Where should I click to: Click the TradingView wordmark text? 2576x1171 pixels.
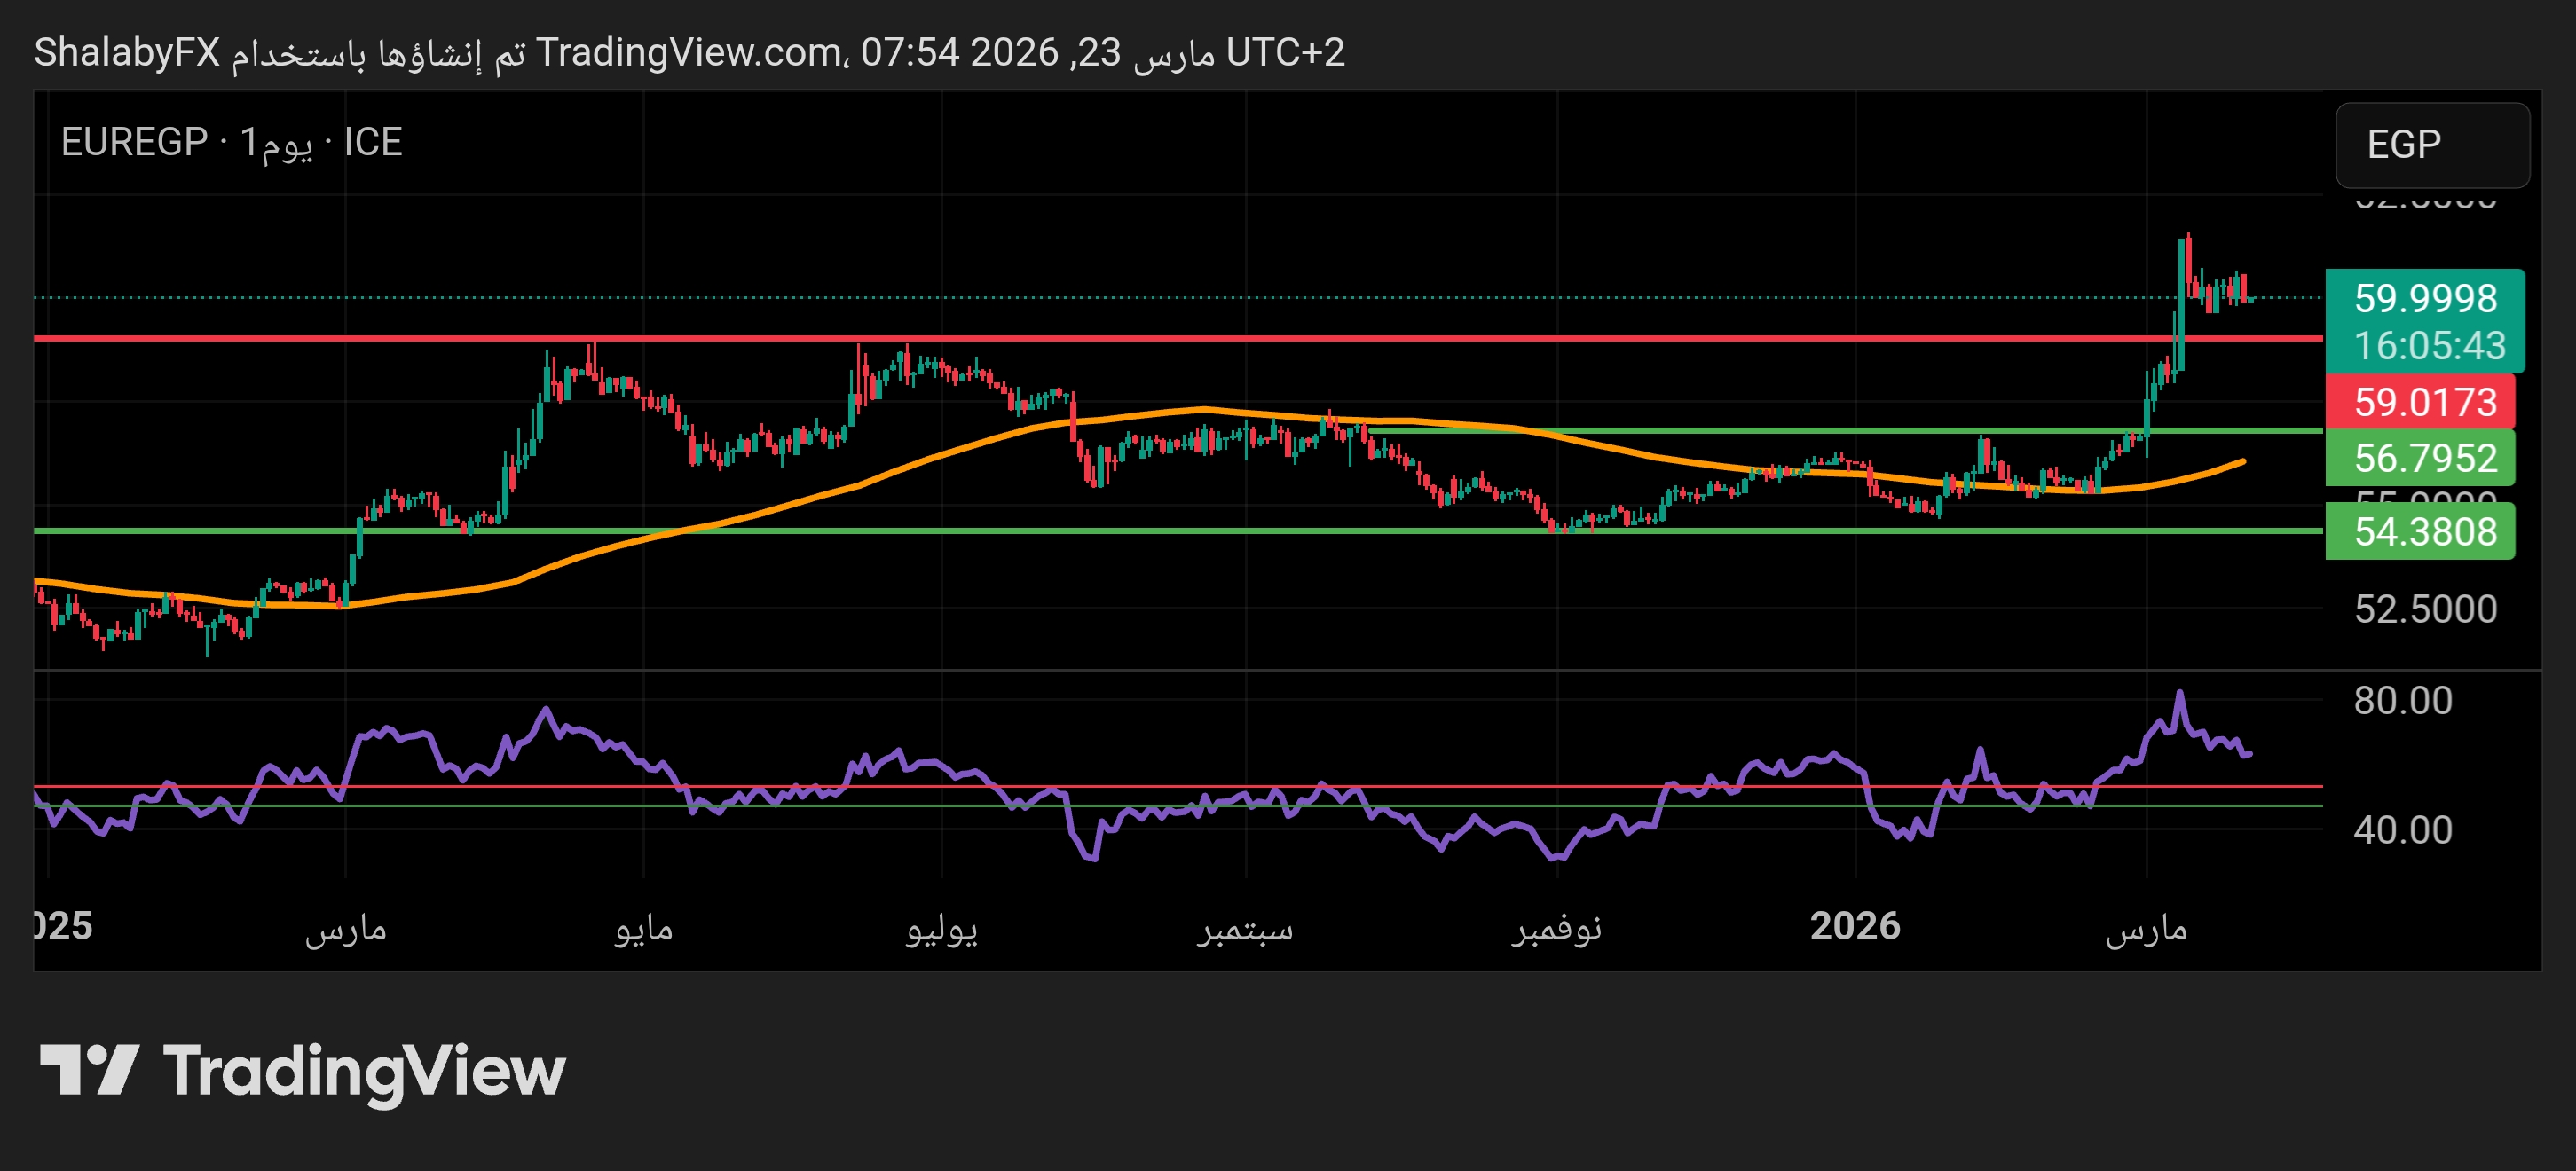pos(364,1071)
